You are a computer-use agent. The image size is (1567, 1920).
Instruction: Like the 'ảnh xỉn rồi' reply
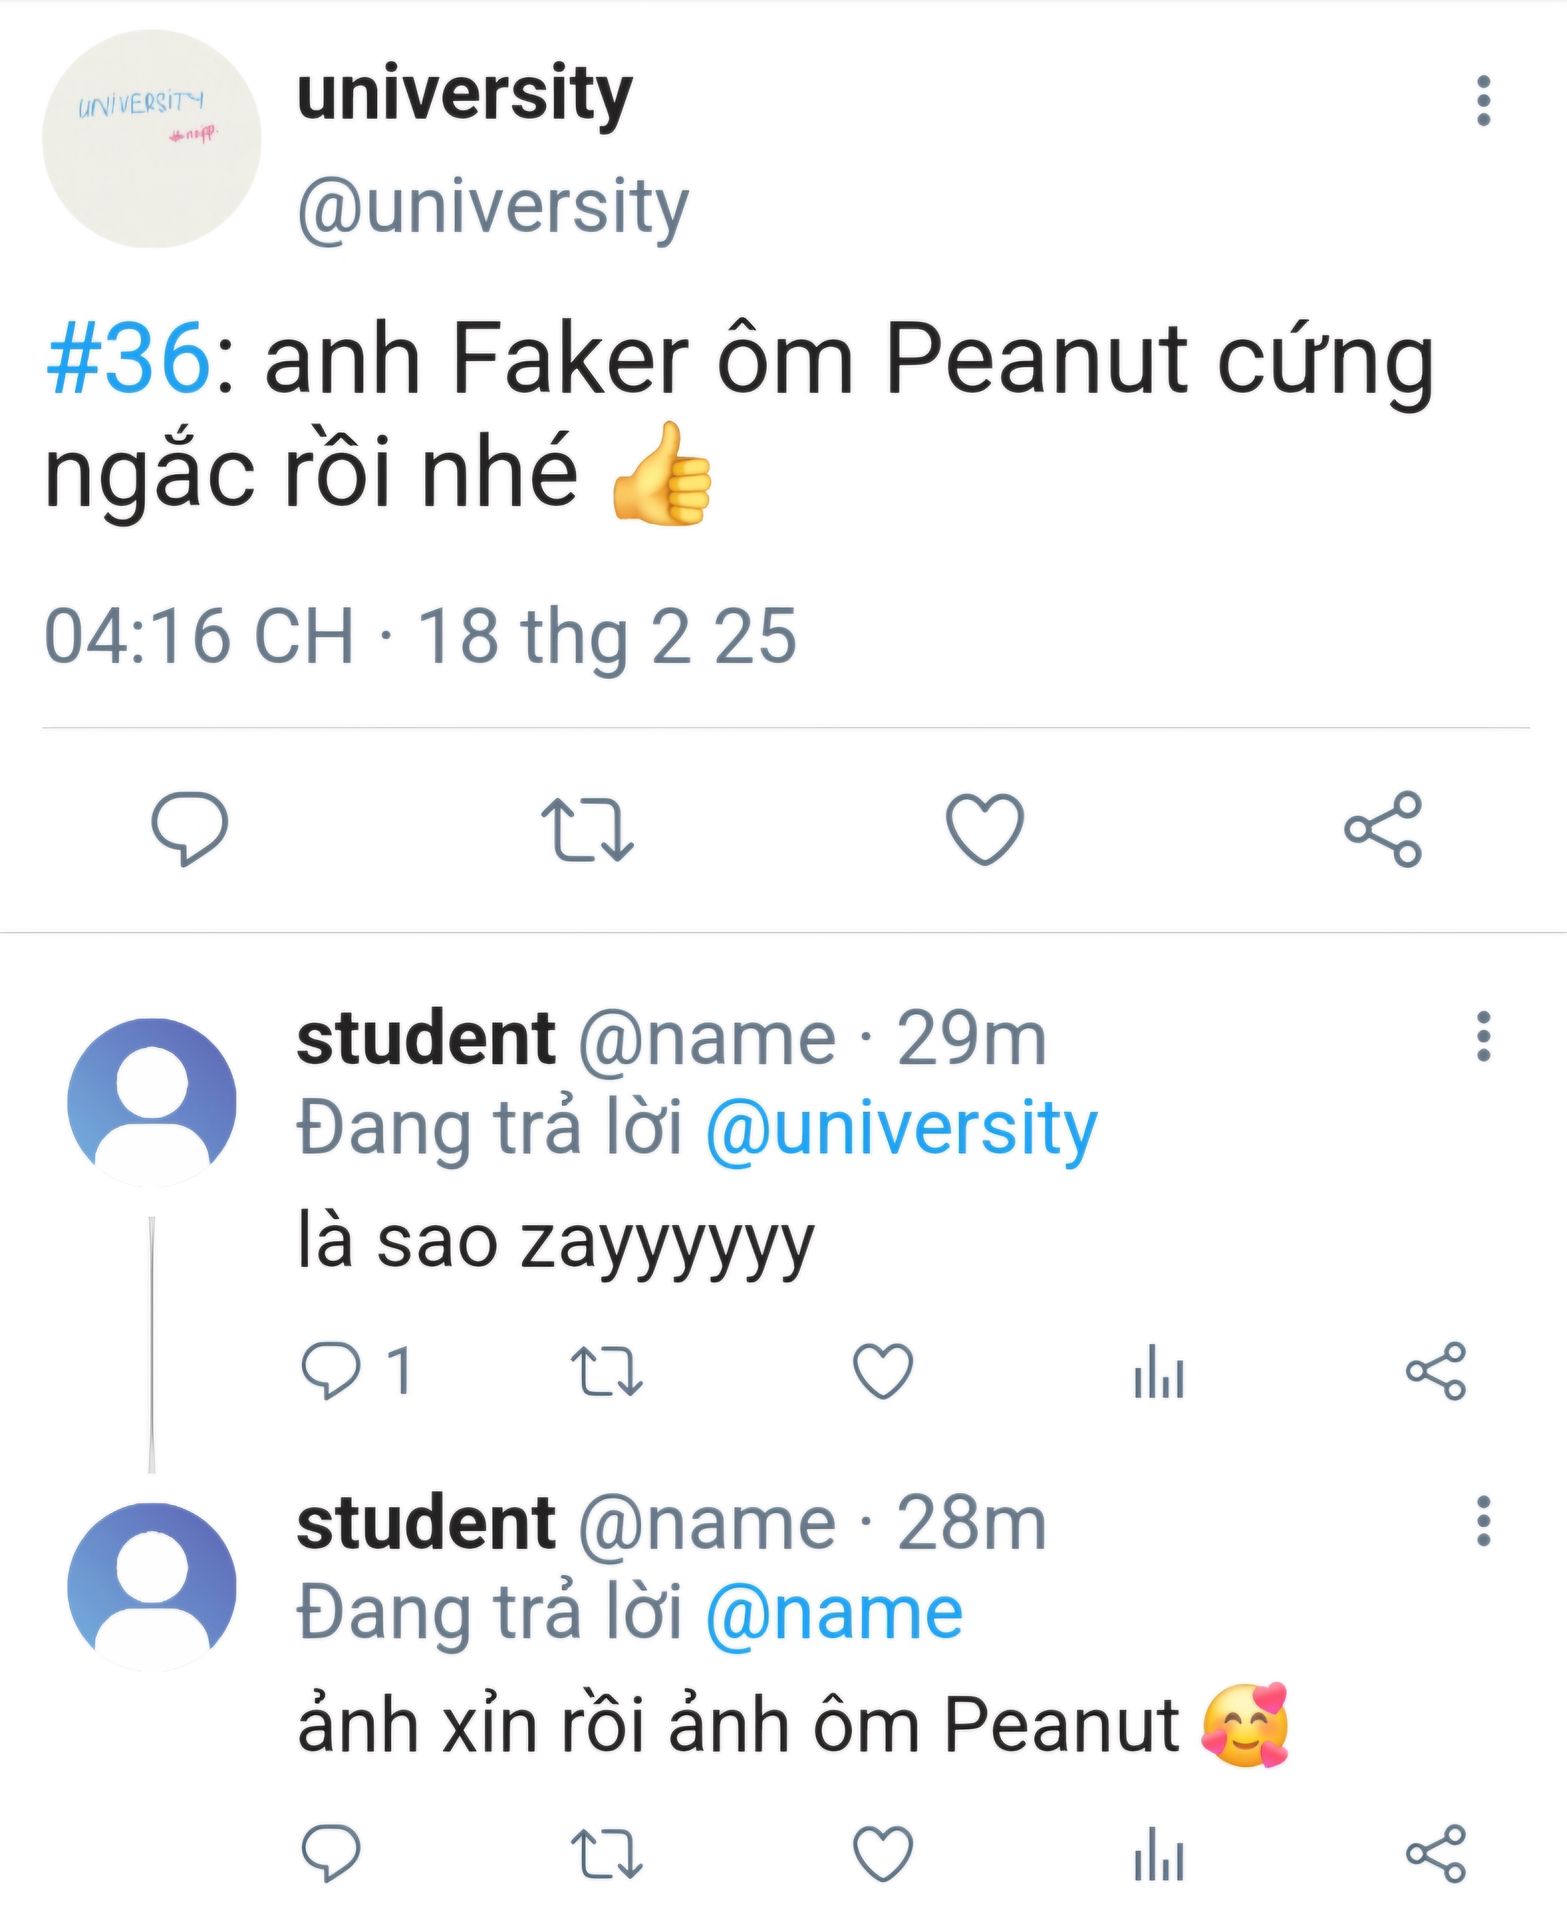pos(883,1853)
